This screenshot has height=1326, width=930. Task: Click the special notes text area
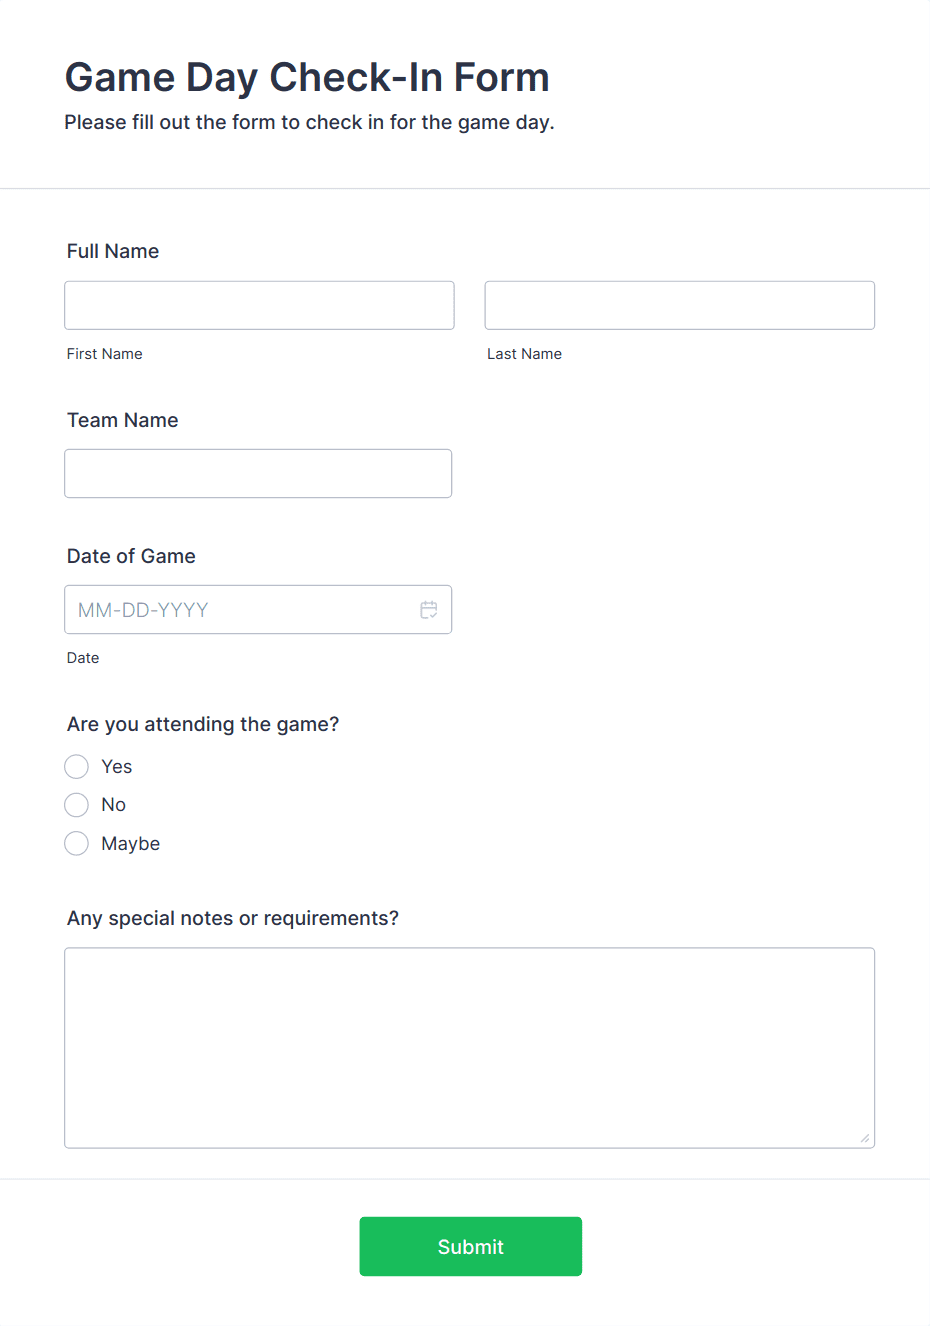click(470, 1047)
